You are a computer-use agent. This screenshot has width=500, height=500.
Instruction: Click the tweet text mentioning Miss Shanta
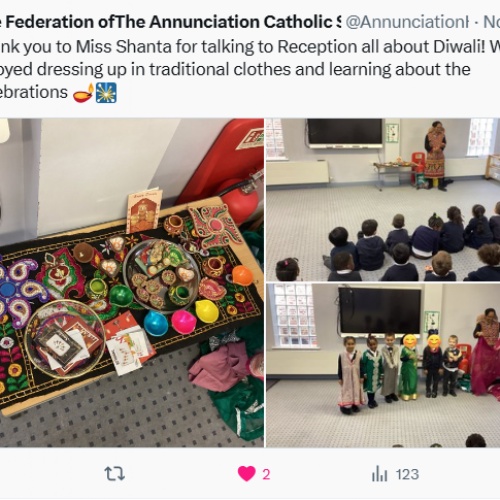point(250,47)
